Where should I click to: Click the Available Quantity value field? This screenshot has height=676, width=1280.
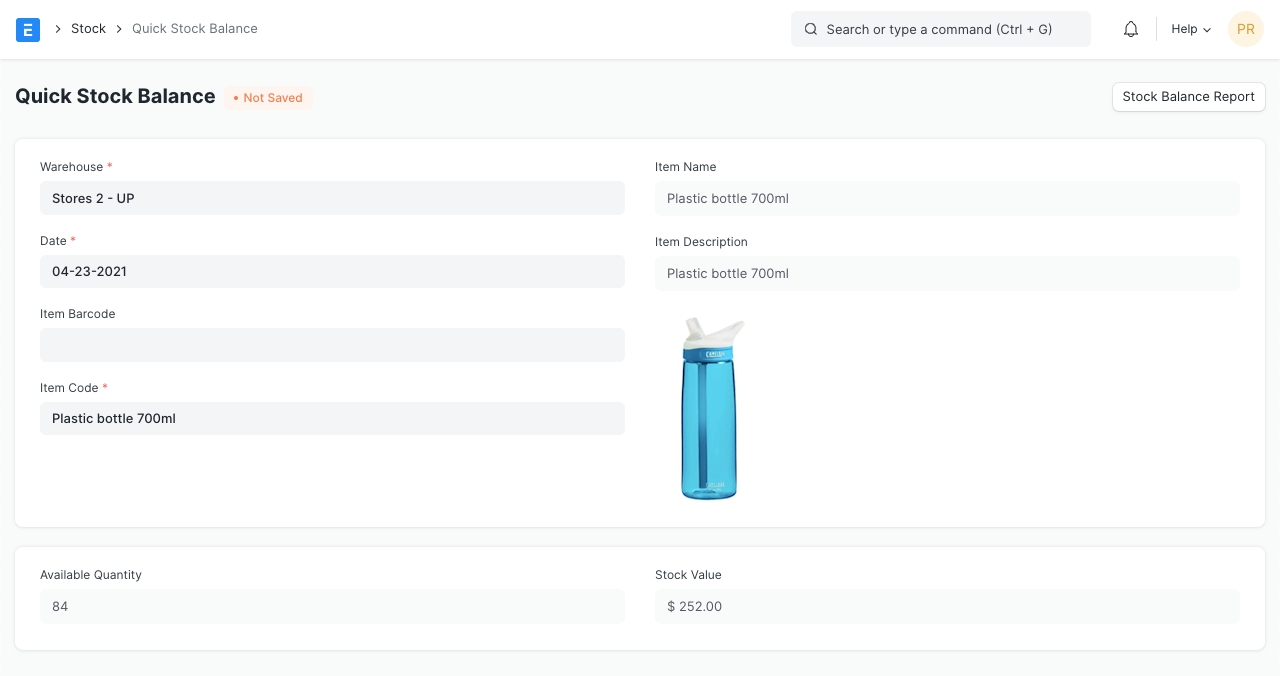(x=332, y=606)
